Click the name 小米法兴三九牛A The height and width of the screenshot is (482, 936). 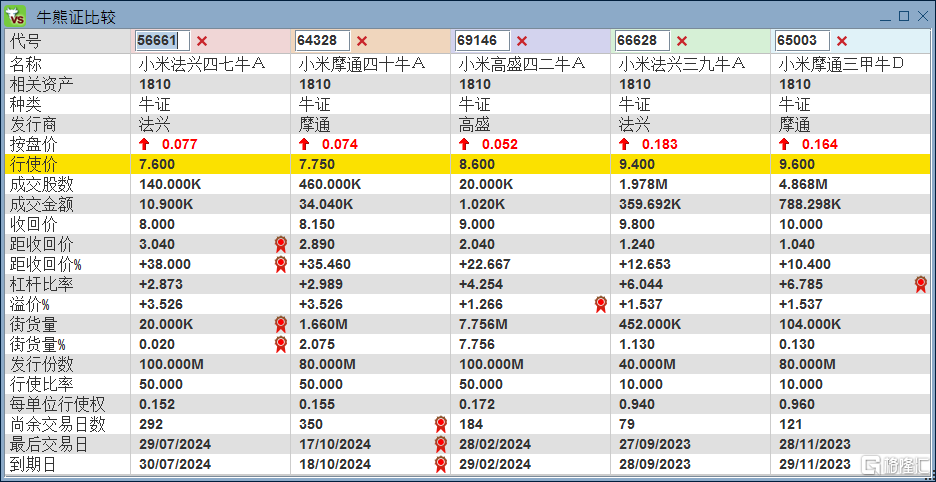coord(682,64)
